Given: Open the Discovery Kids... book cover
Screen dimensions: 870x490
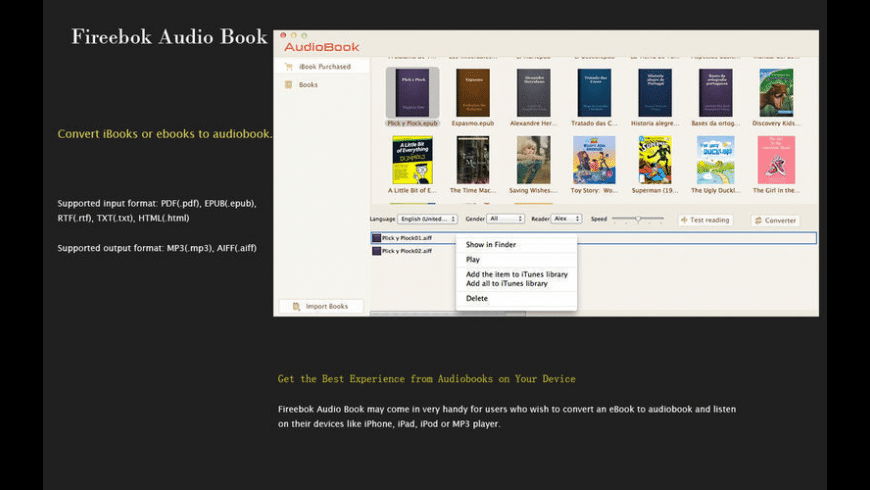Looking at the screenshot, I should pyautogui.click(x=776, y=93).
